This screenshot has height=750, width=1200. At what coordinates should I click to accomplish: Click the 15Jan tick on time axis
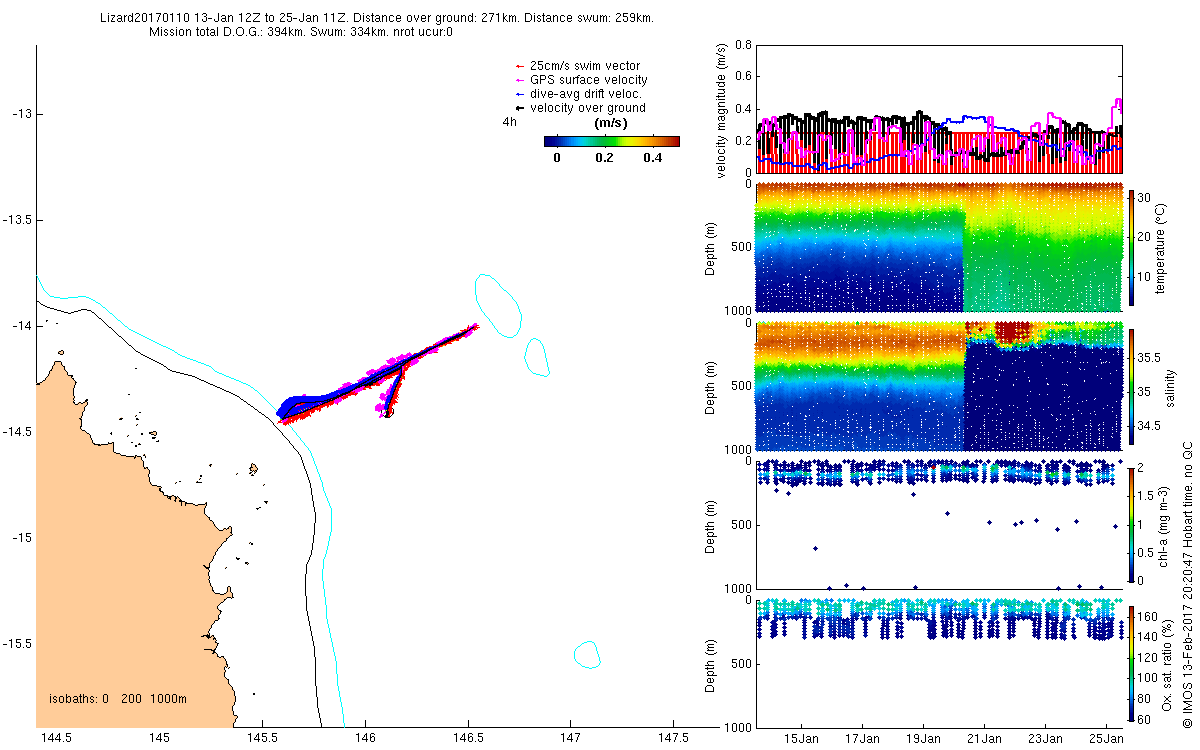point(802,738)
